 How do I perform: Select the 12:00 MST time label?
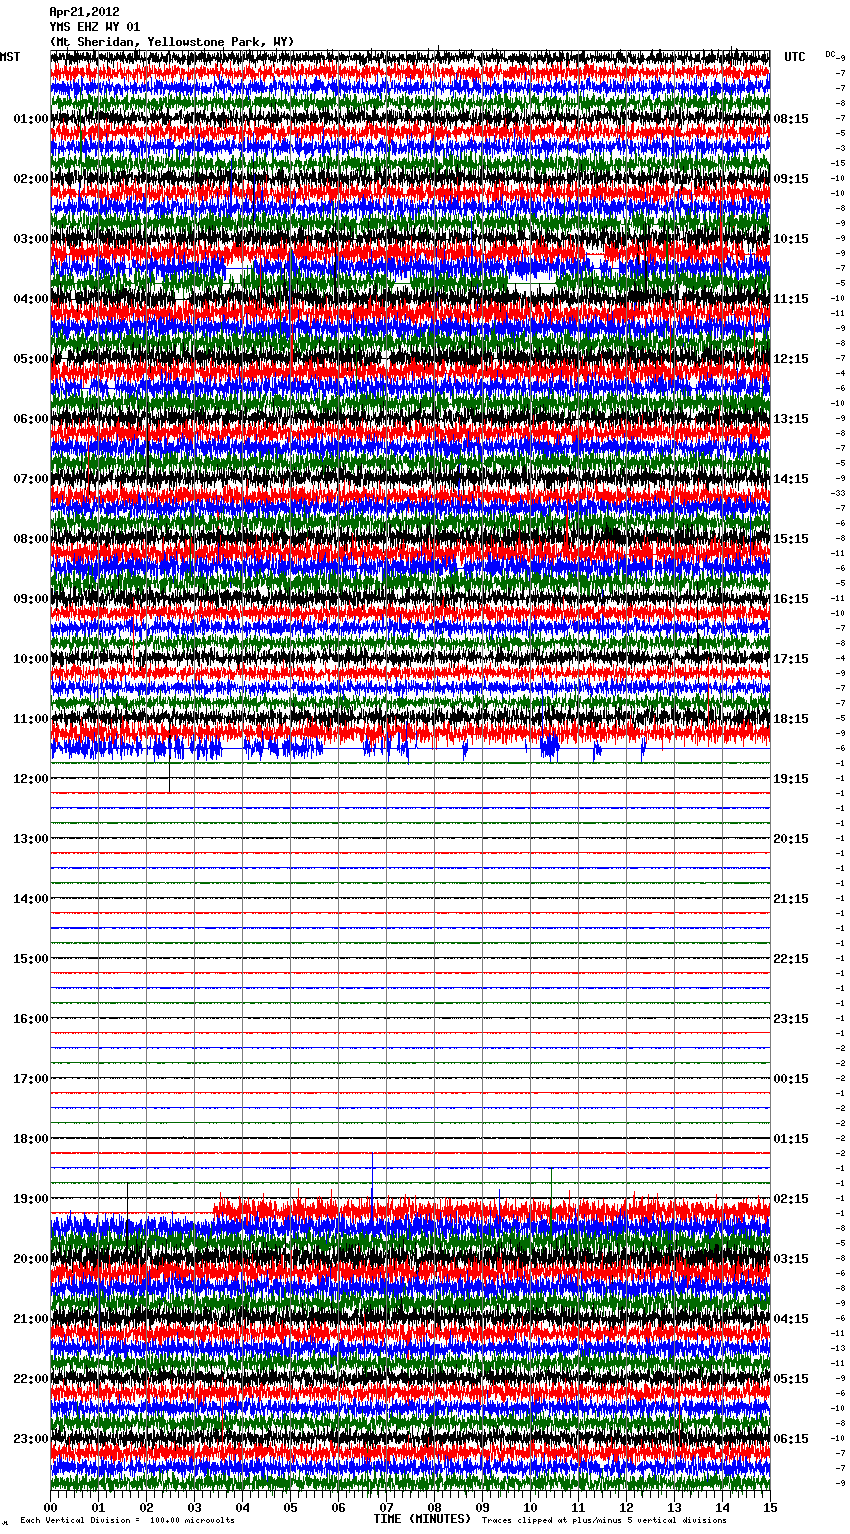pyautogui.click(x=30, y=779)
